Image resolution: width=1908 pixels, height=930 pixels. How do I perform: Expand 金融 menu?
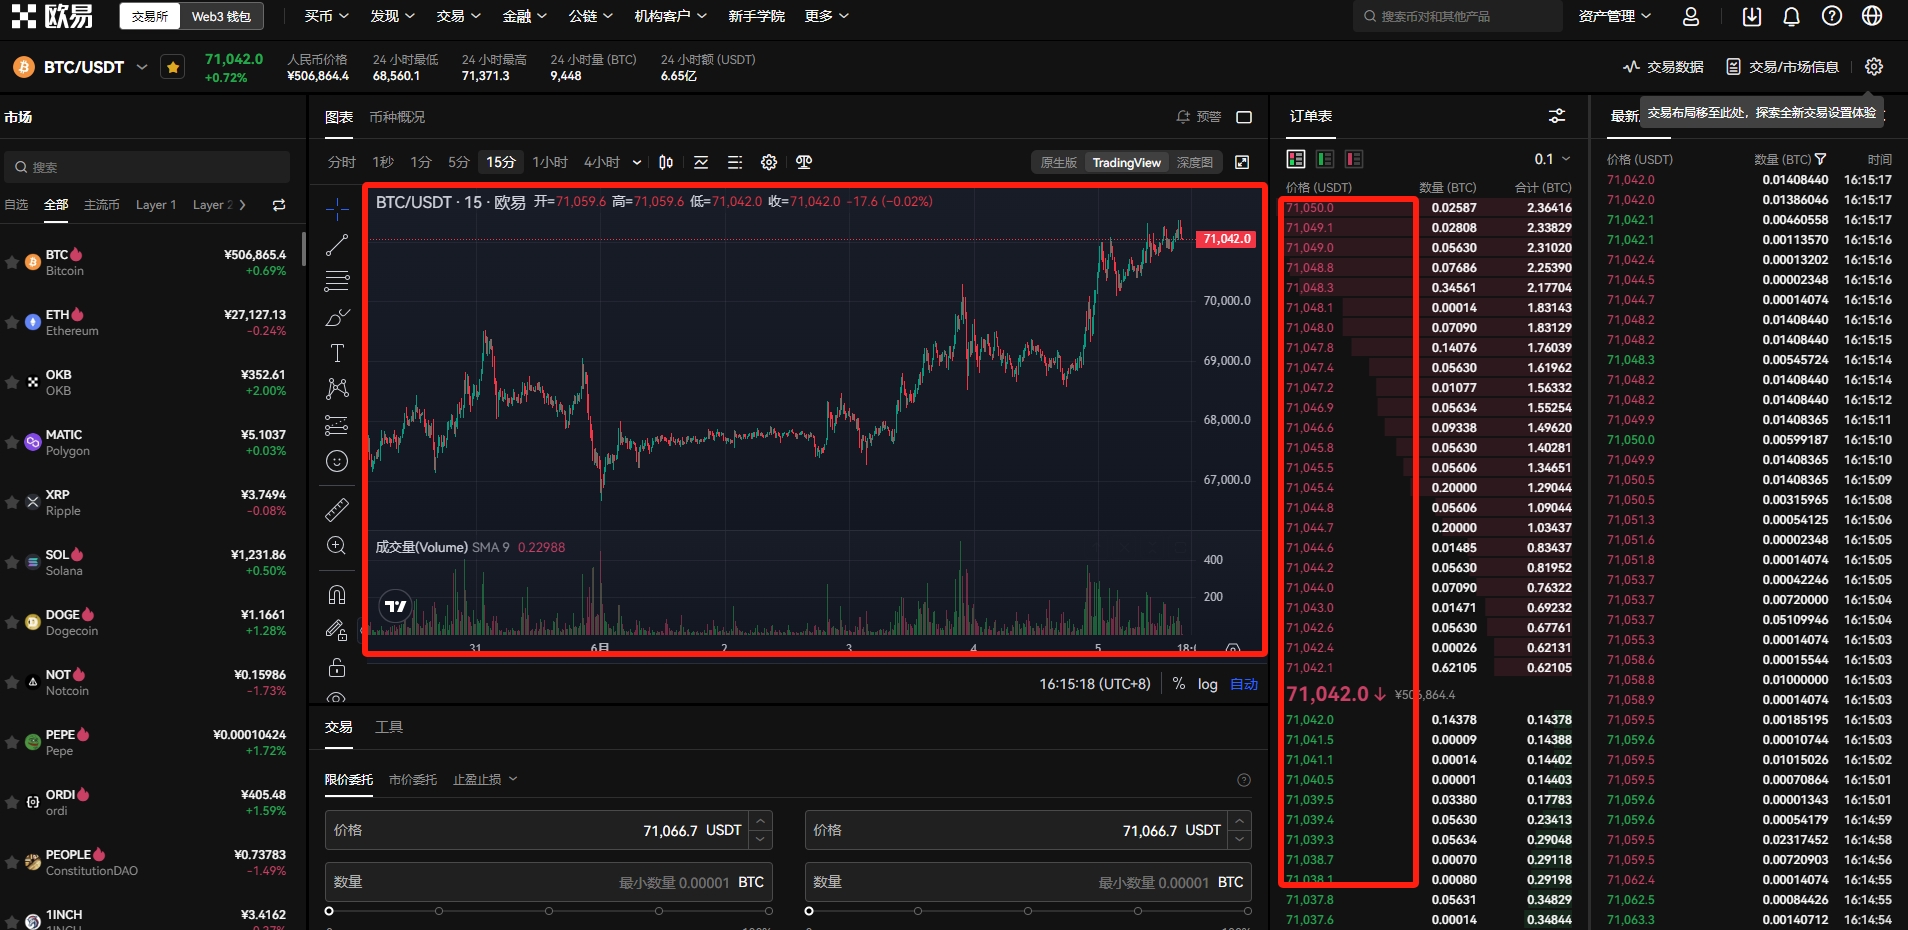tap(524, 16)
